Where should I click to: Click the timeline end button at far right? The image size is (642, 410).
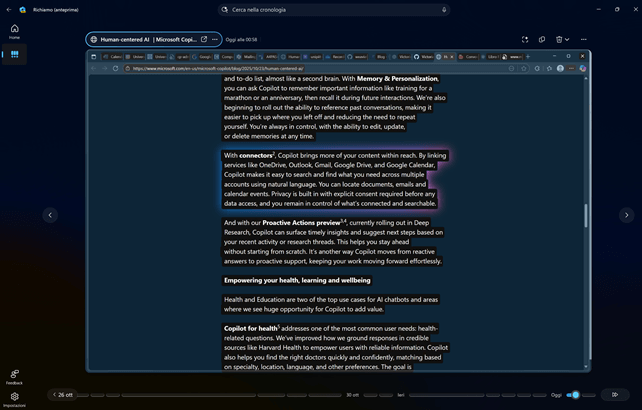coord(612,395)
